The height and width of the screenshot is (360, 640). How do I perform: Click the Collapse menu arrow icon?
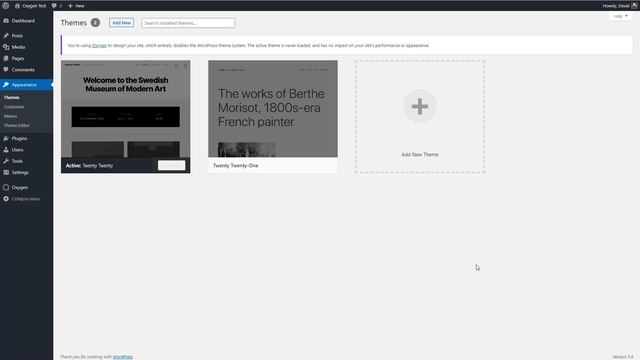(6, 199)
